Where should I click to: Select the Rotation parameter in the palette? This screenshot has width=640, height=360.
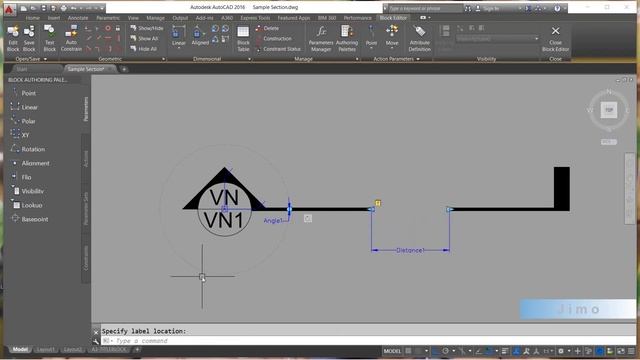28,149
